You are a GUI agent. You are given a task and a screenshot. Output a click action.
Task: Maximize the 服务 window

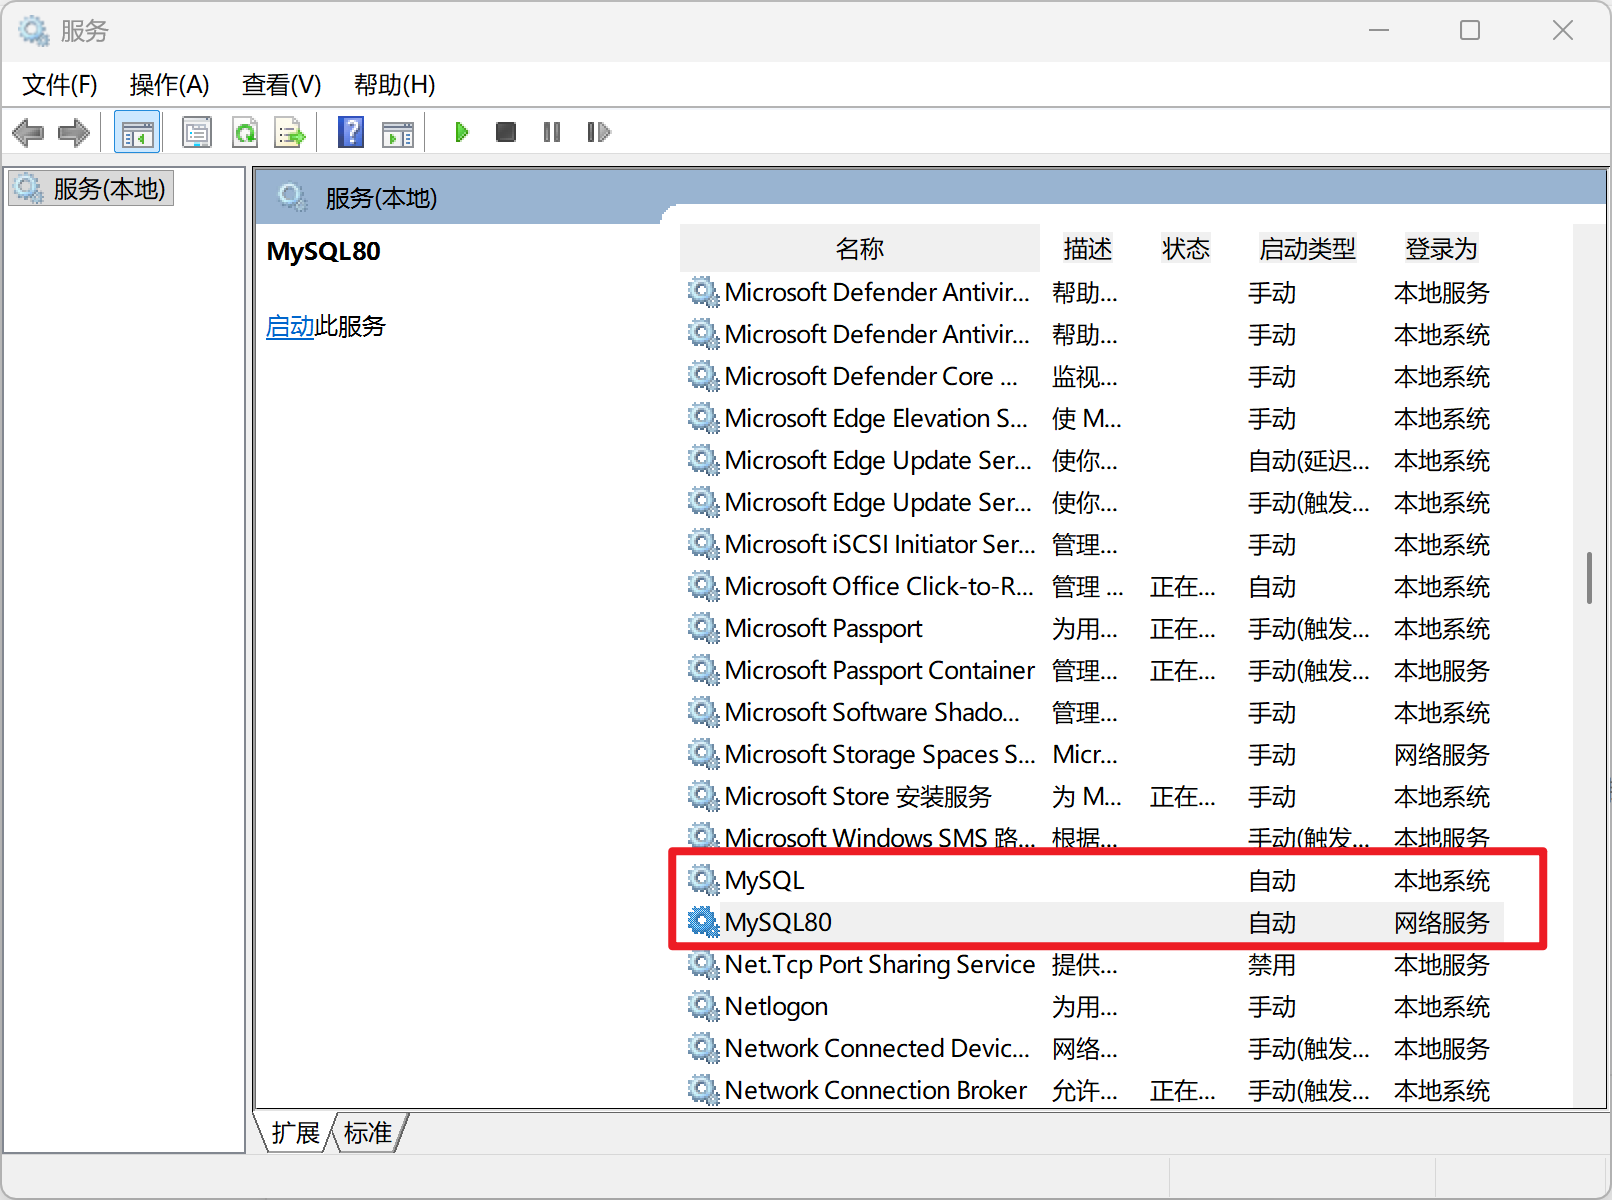[x=1470, y=30]
